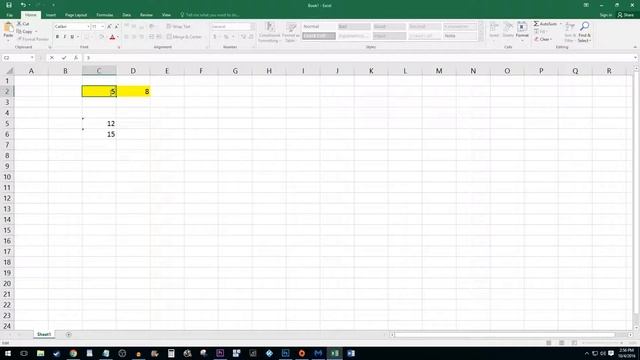Click the horizontal scrollbar
Screen dimensions: 640x360
[x=505, y=335]
